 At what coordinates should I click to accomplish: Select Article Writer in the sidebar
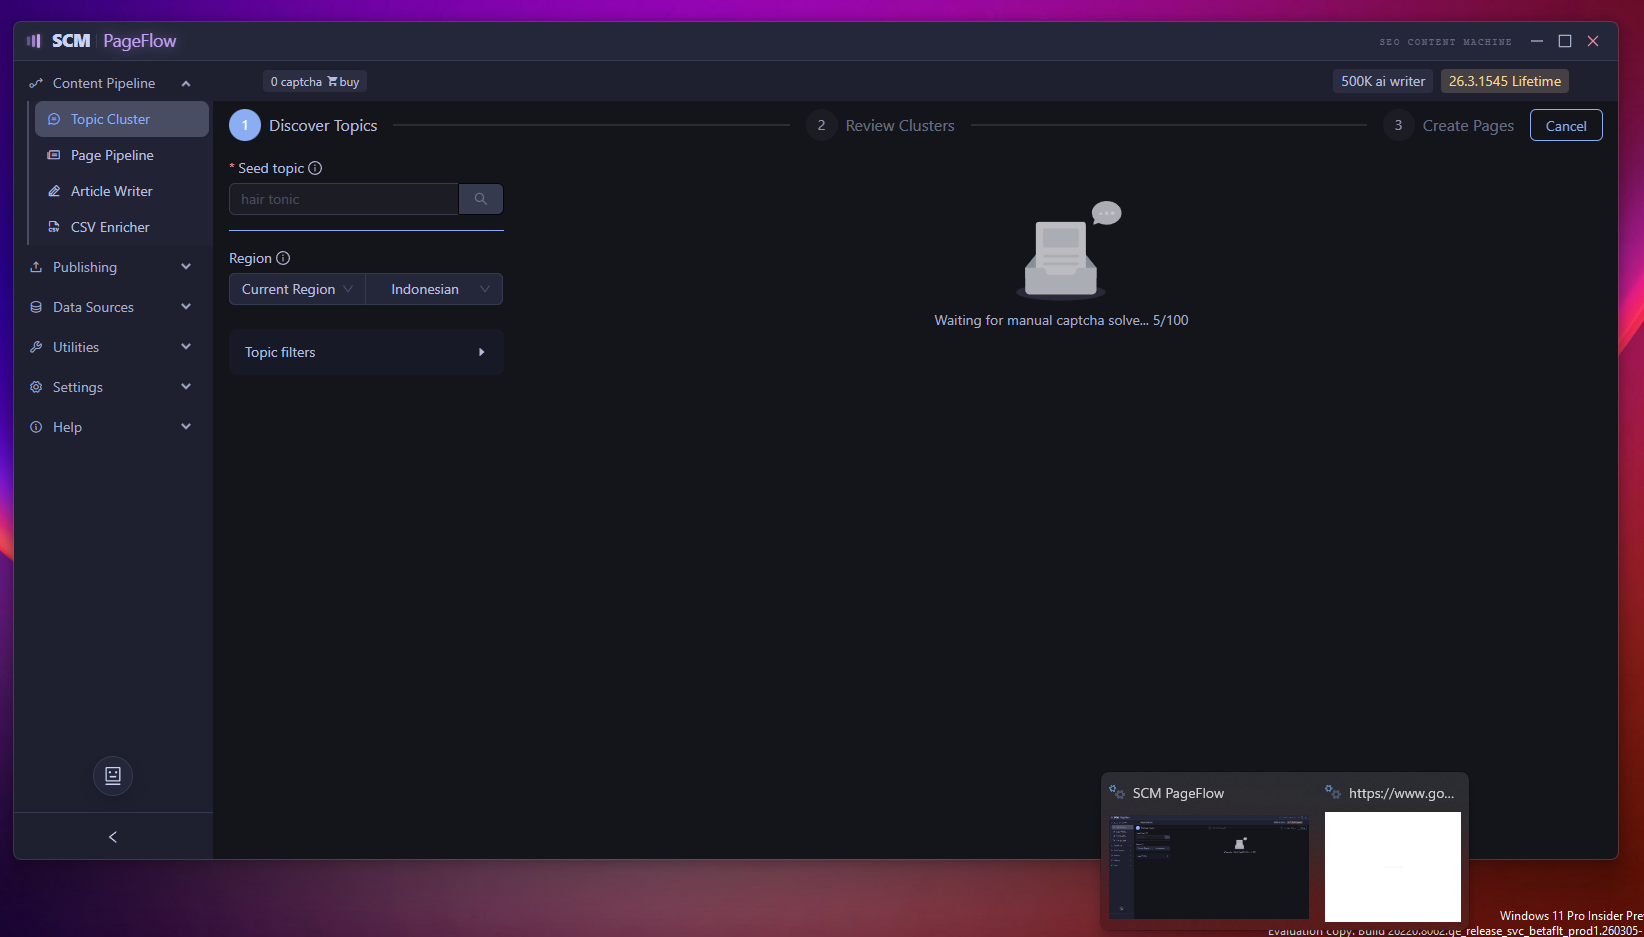112,191
